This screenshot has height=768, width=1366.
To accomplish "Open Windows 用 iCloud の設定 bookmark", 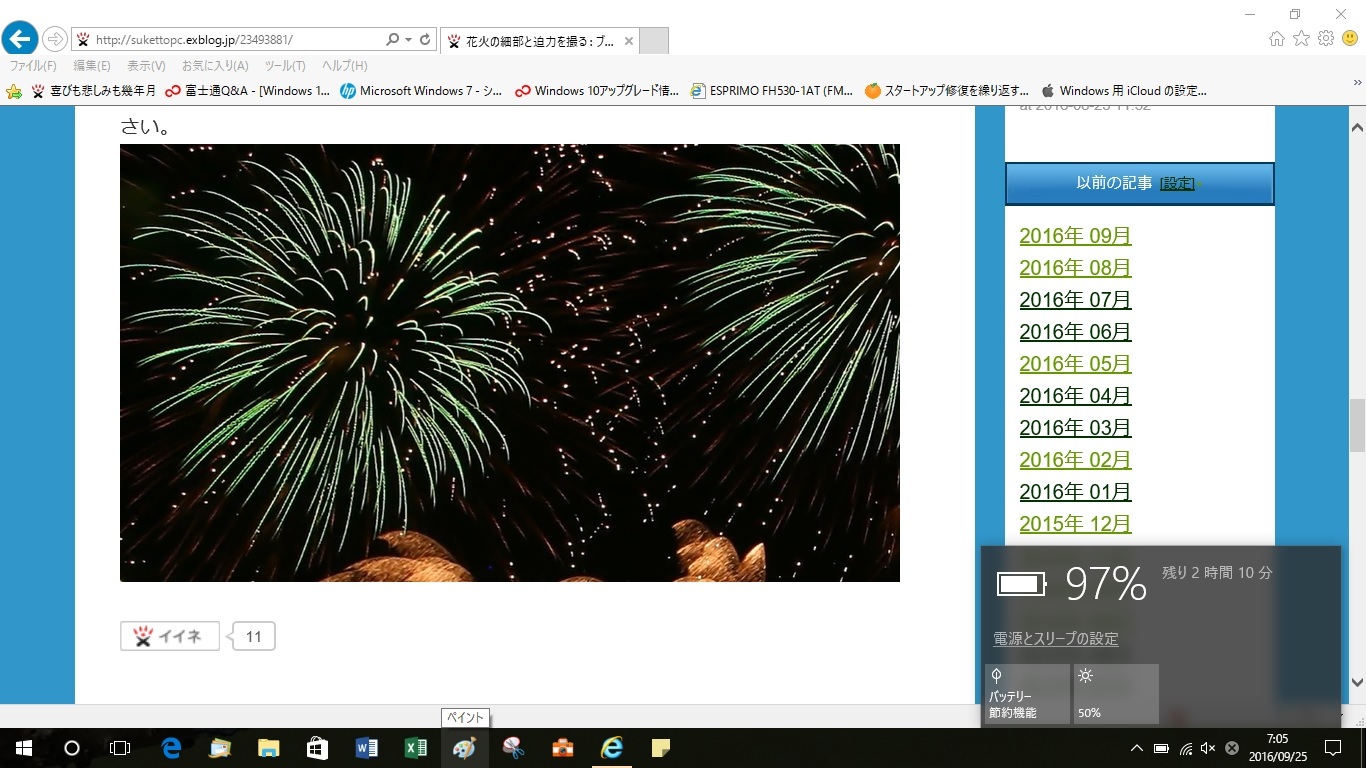I will 1123,91.
